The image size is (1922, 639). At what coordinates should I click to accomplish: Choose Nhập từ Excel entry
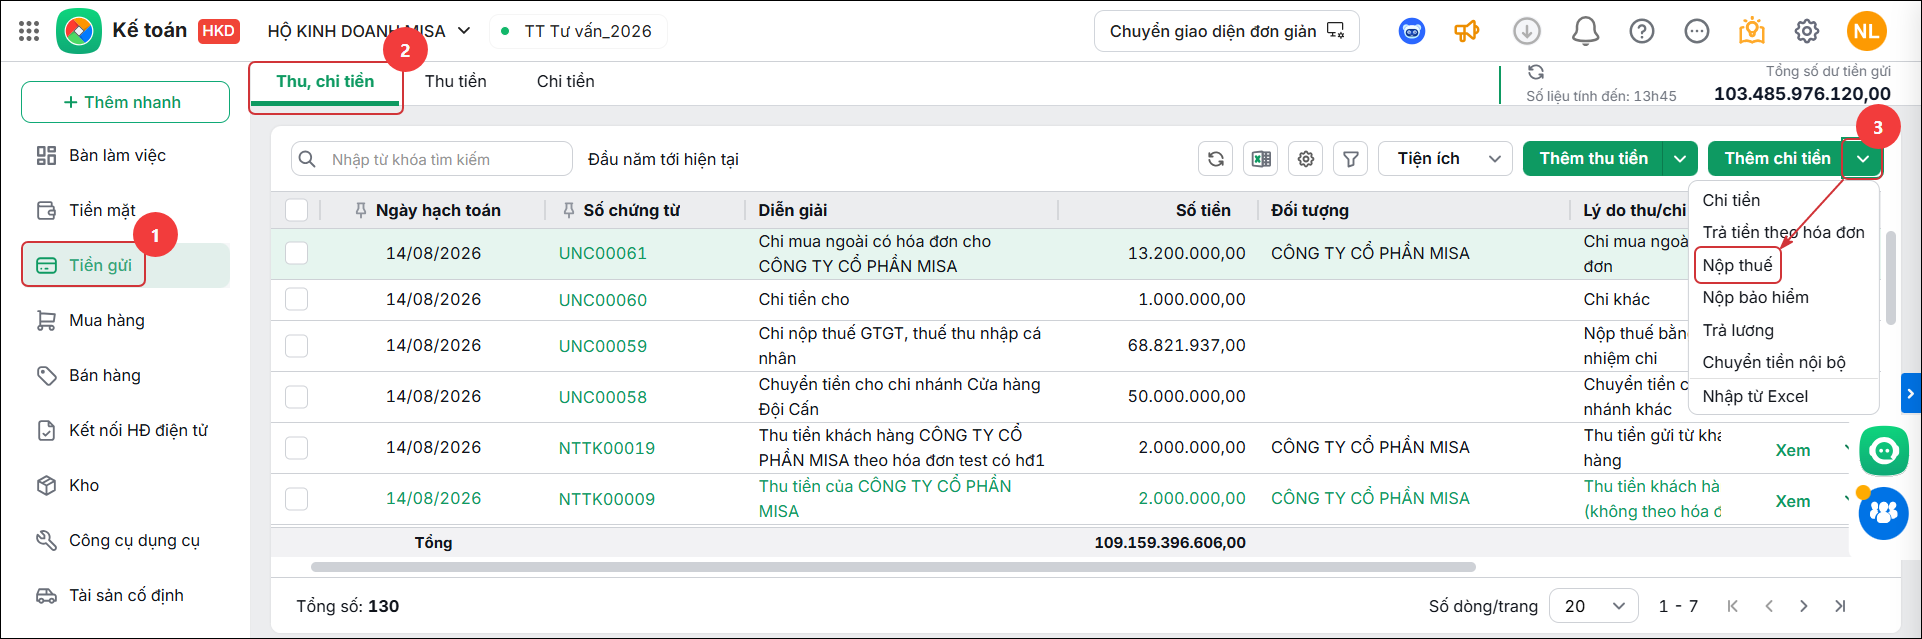point(1755,396)
